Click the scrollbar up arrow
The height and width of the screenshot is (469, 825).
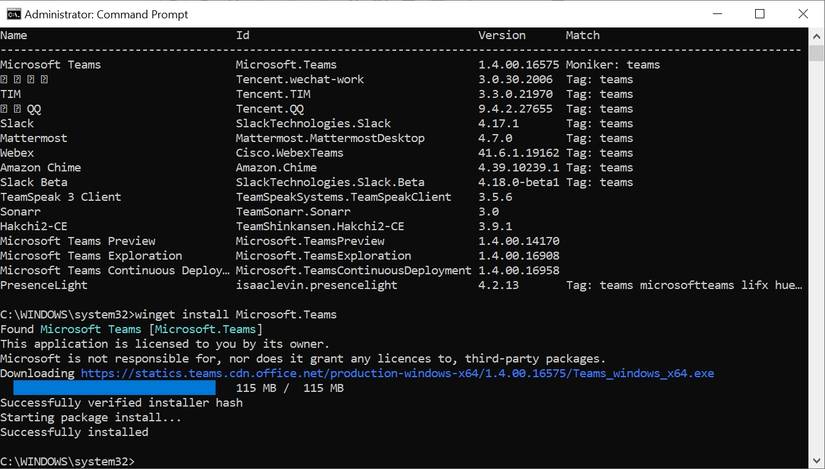click(816, 36)
